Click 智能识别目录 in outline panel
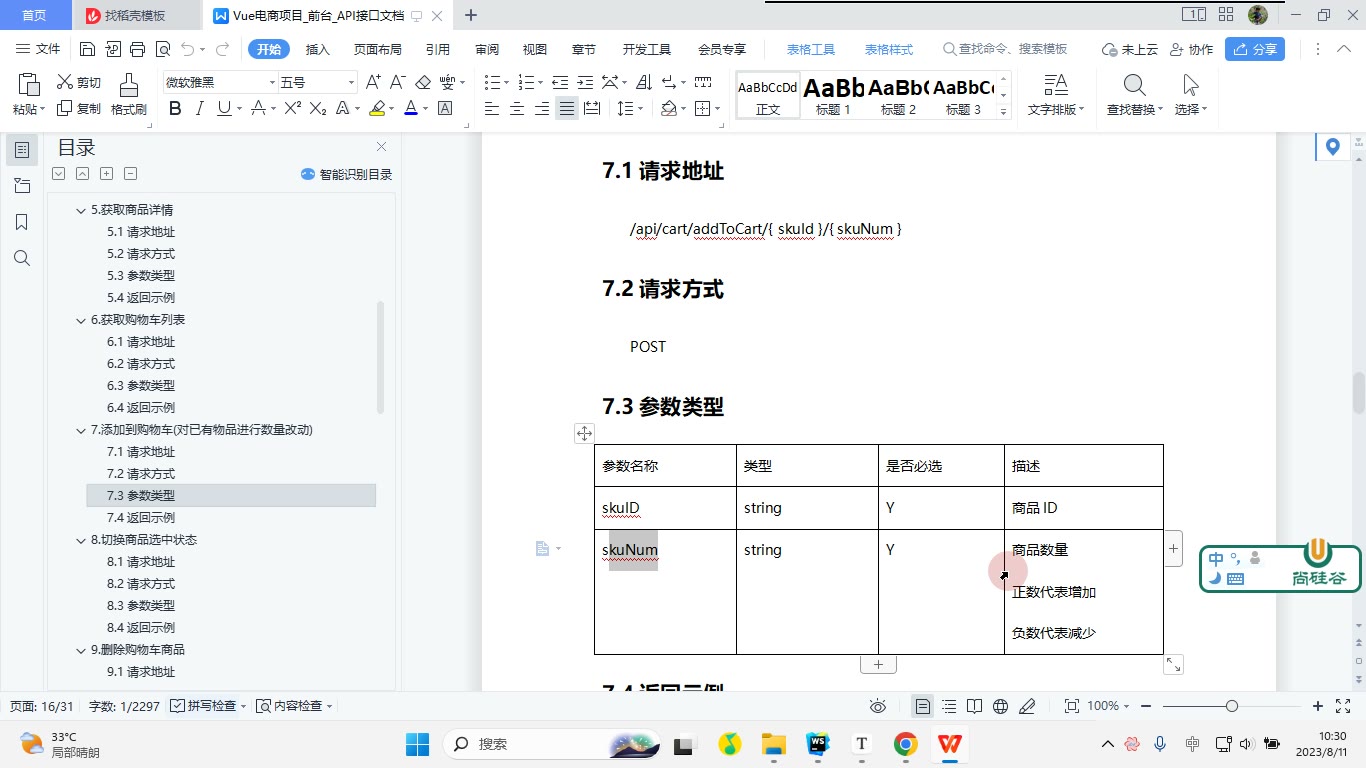The height and width of the screenshot is (768, 1366). pyautogui.click(x=346, y=174)
